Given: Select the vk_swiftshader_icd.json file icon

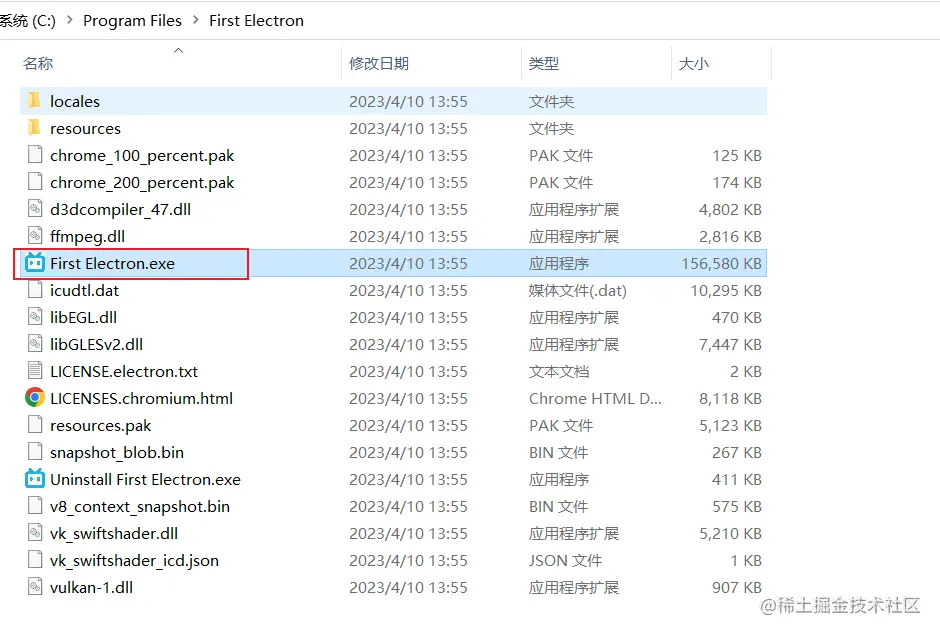Looking at the screenshot, I should click(x=35, y=559).
